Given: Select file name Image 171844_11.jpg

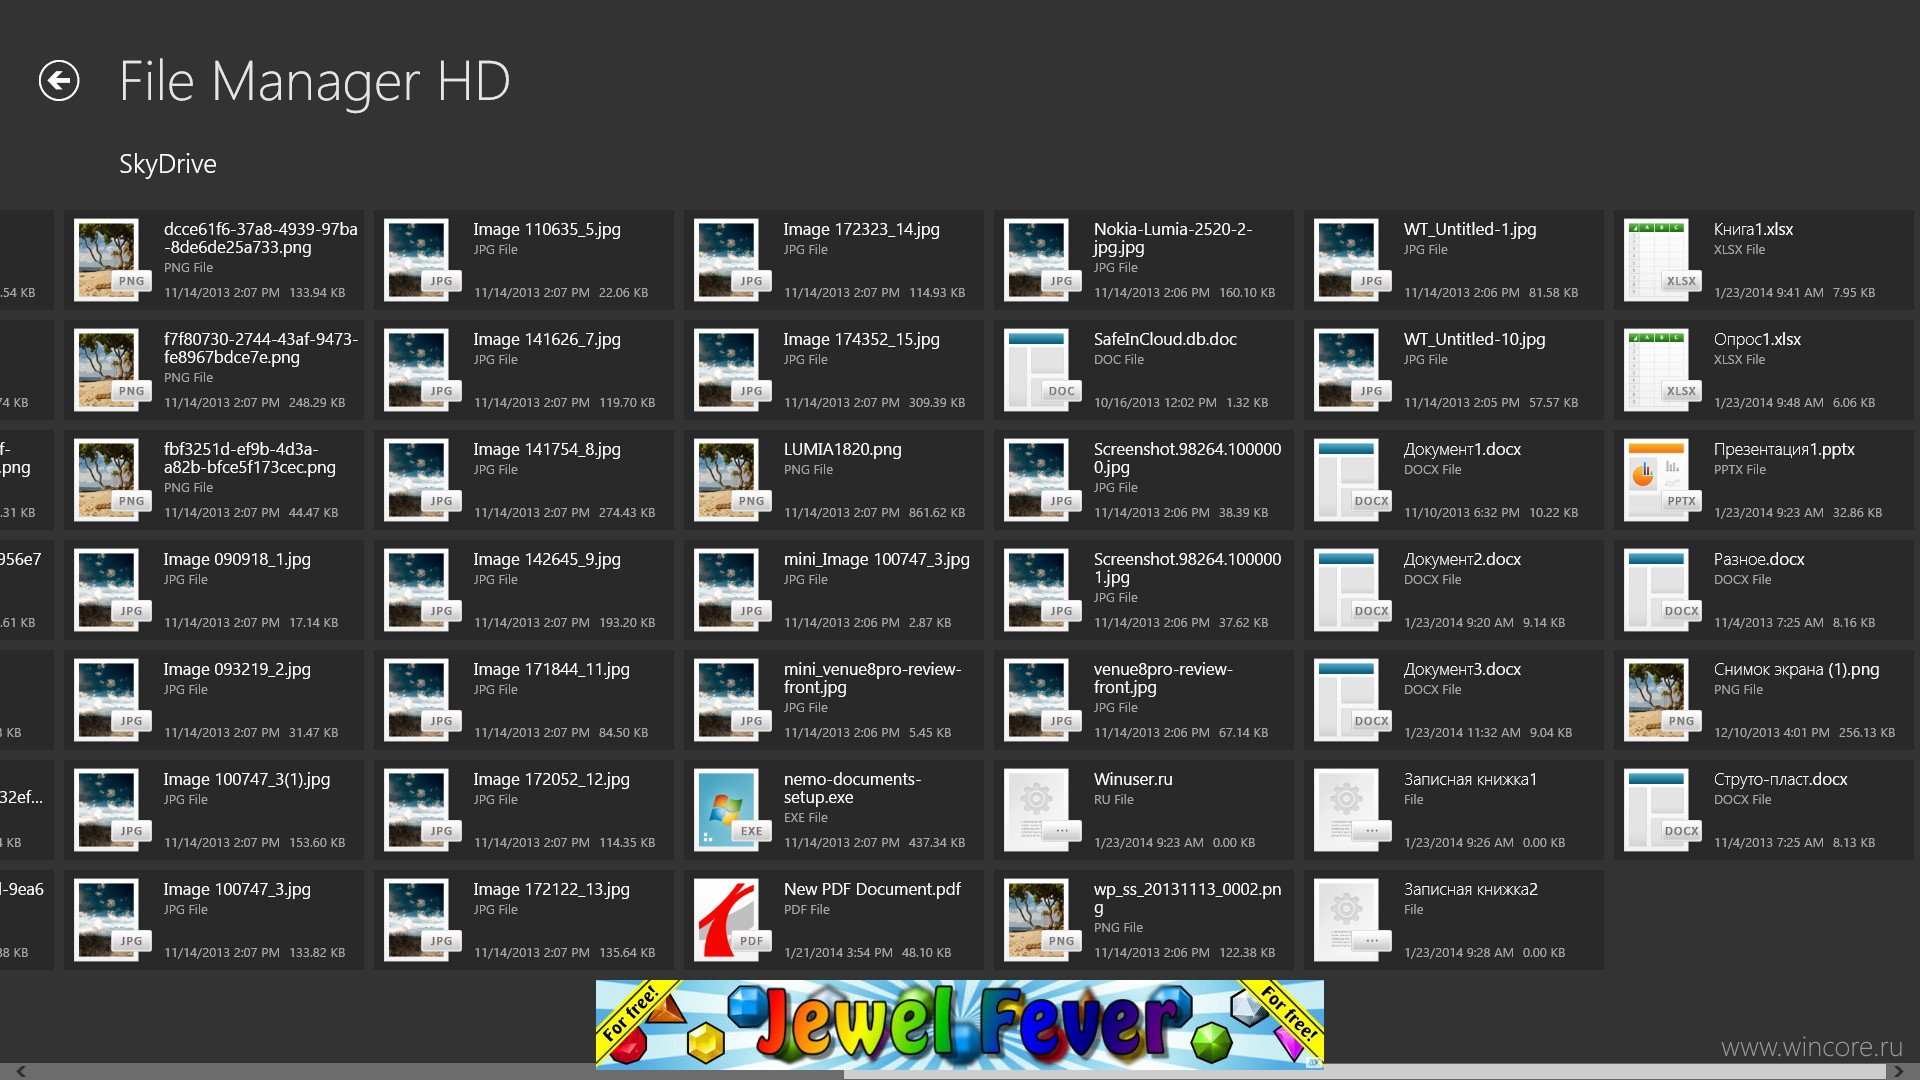Looking at the screenshot, I should pyautogui.click(x=552, y=669).
